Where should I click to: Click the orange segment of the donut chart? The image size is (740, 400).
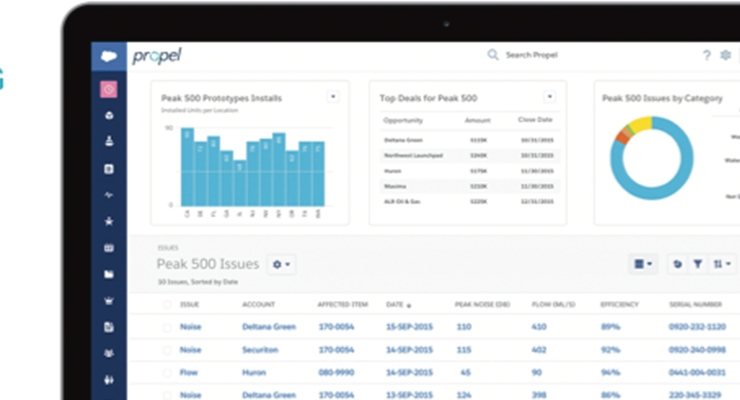click(623, 137)
